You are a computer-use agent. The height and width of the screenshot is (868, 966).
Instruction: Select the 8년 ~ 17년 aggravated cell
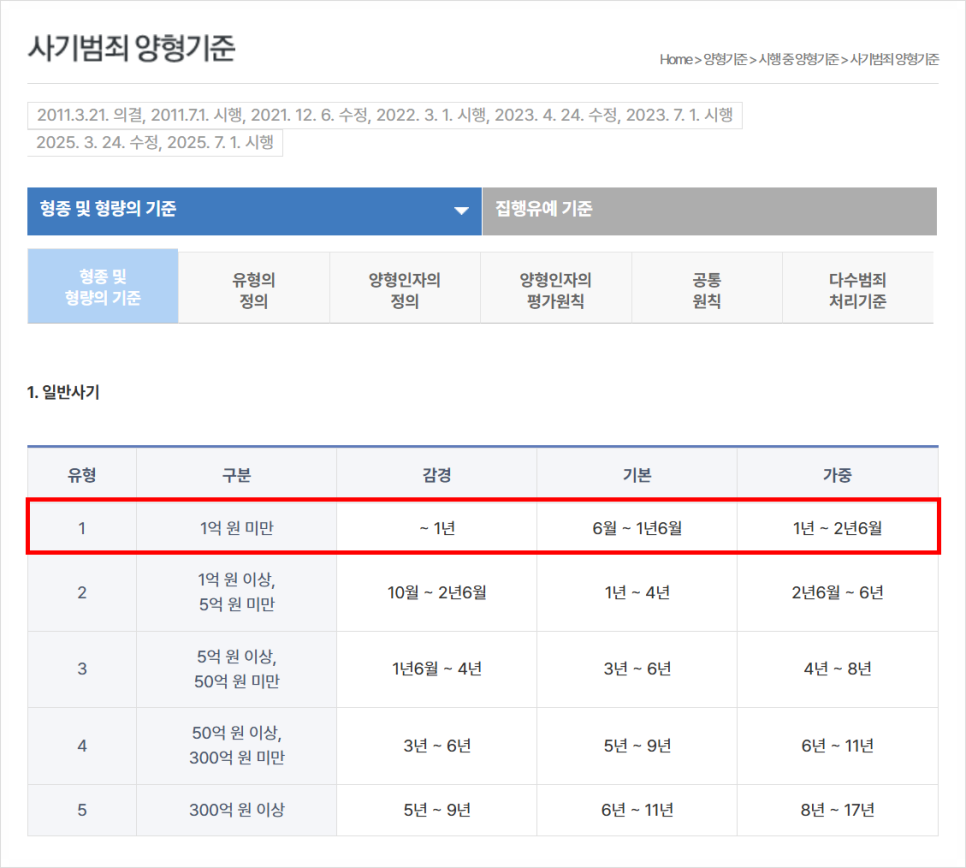(x=837, y=810)
